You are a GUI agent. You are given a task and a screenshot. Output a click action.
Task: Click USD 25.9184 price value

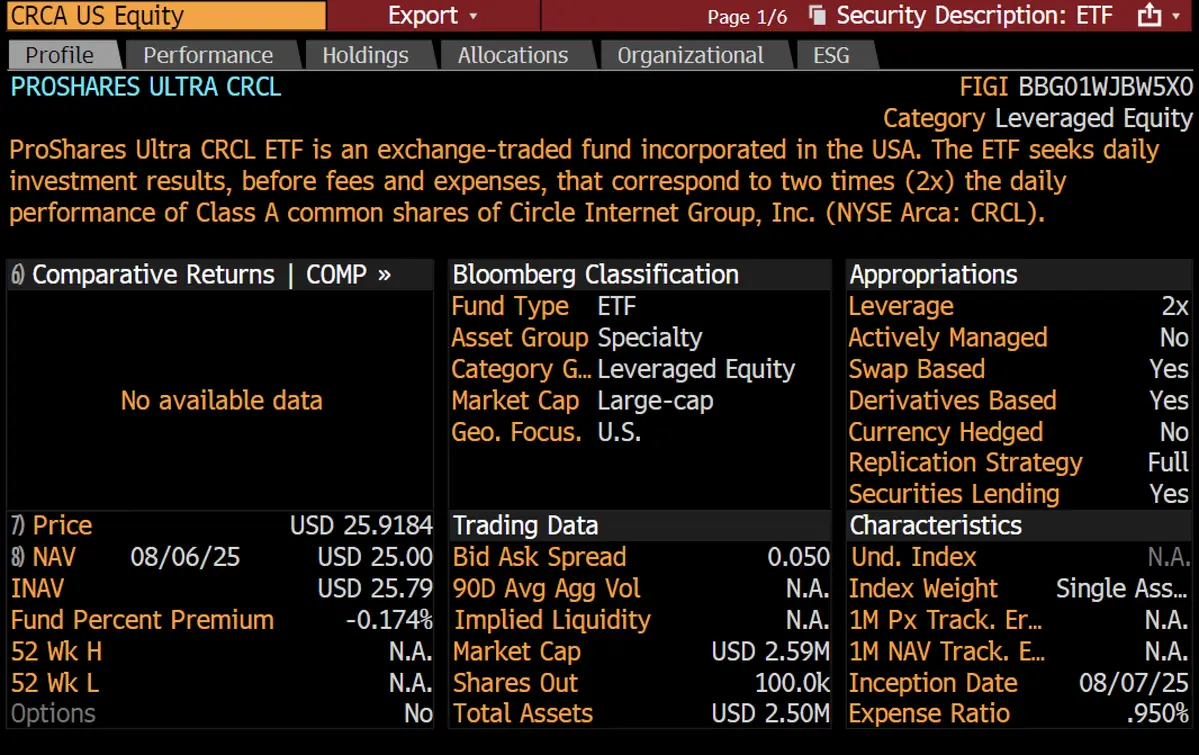[361, 526]
